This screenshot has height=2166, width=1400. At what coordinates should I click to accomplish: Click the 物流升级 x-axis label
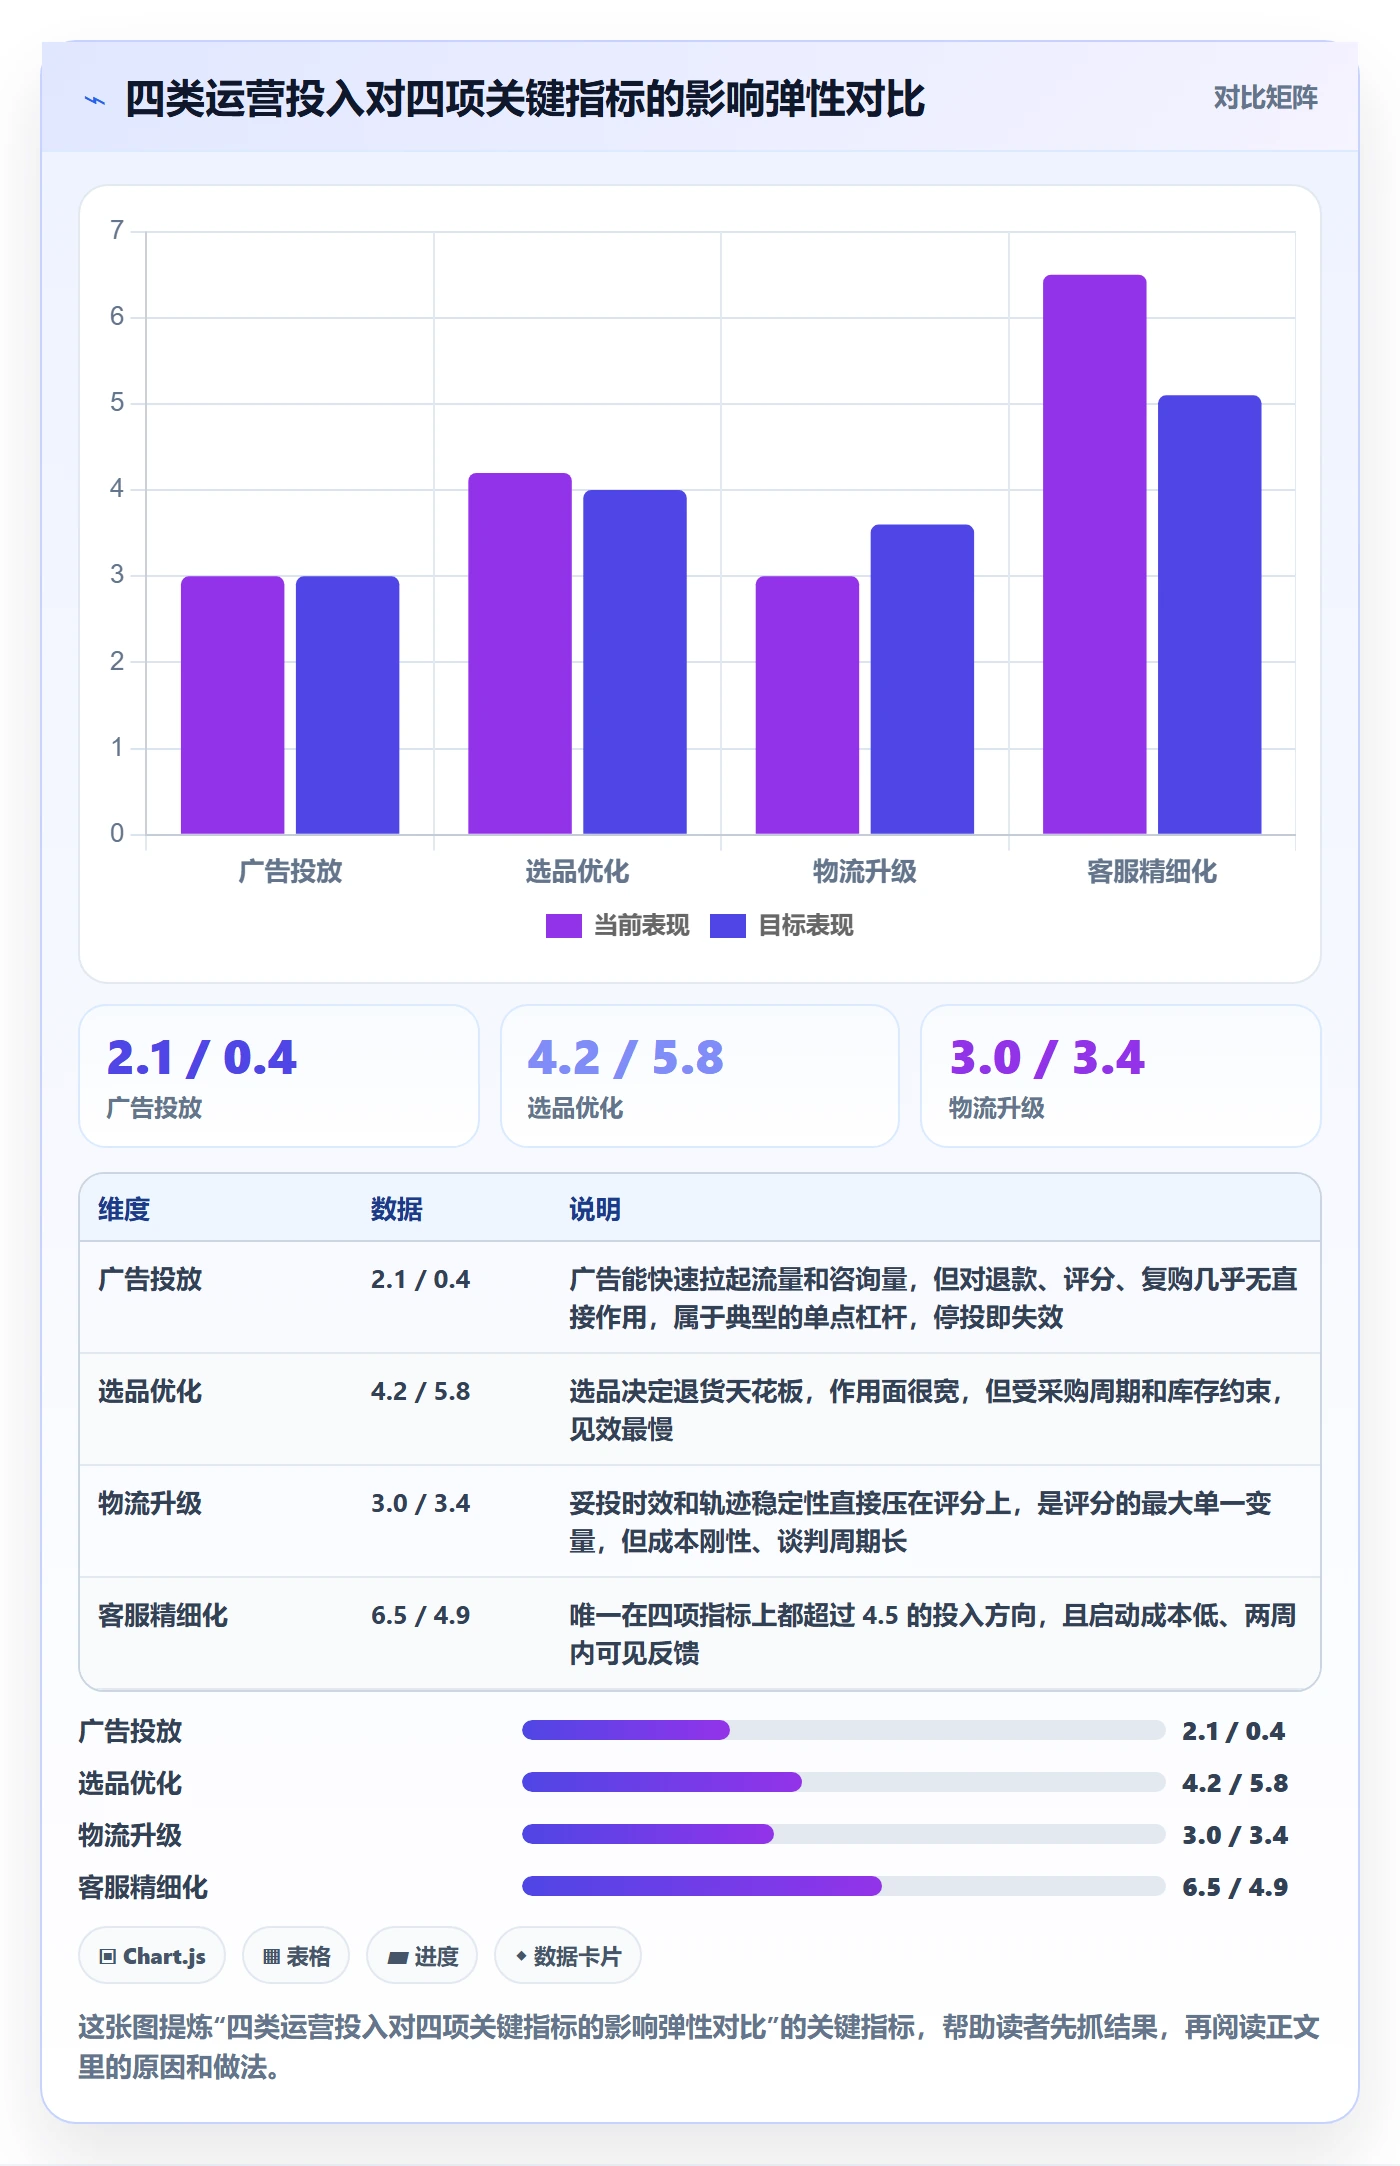[865, 871]
